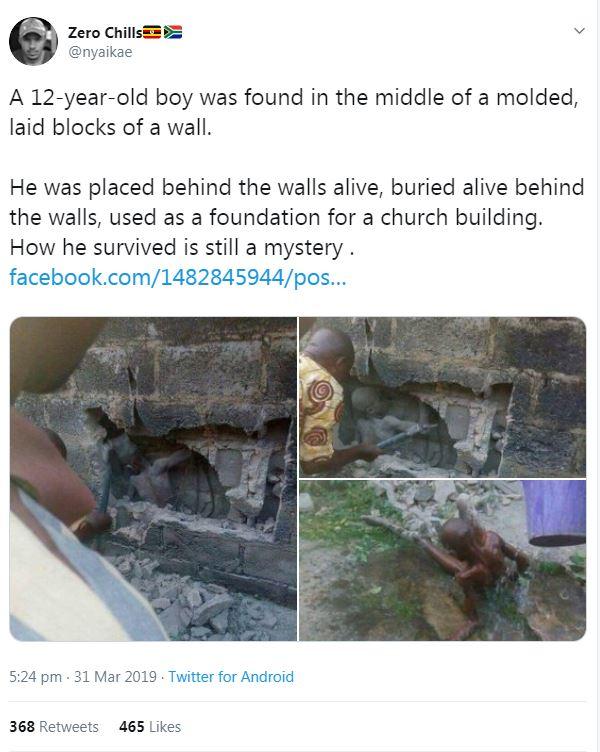Open the large left wall photo
600x752 pixels.
click(153, 479)
